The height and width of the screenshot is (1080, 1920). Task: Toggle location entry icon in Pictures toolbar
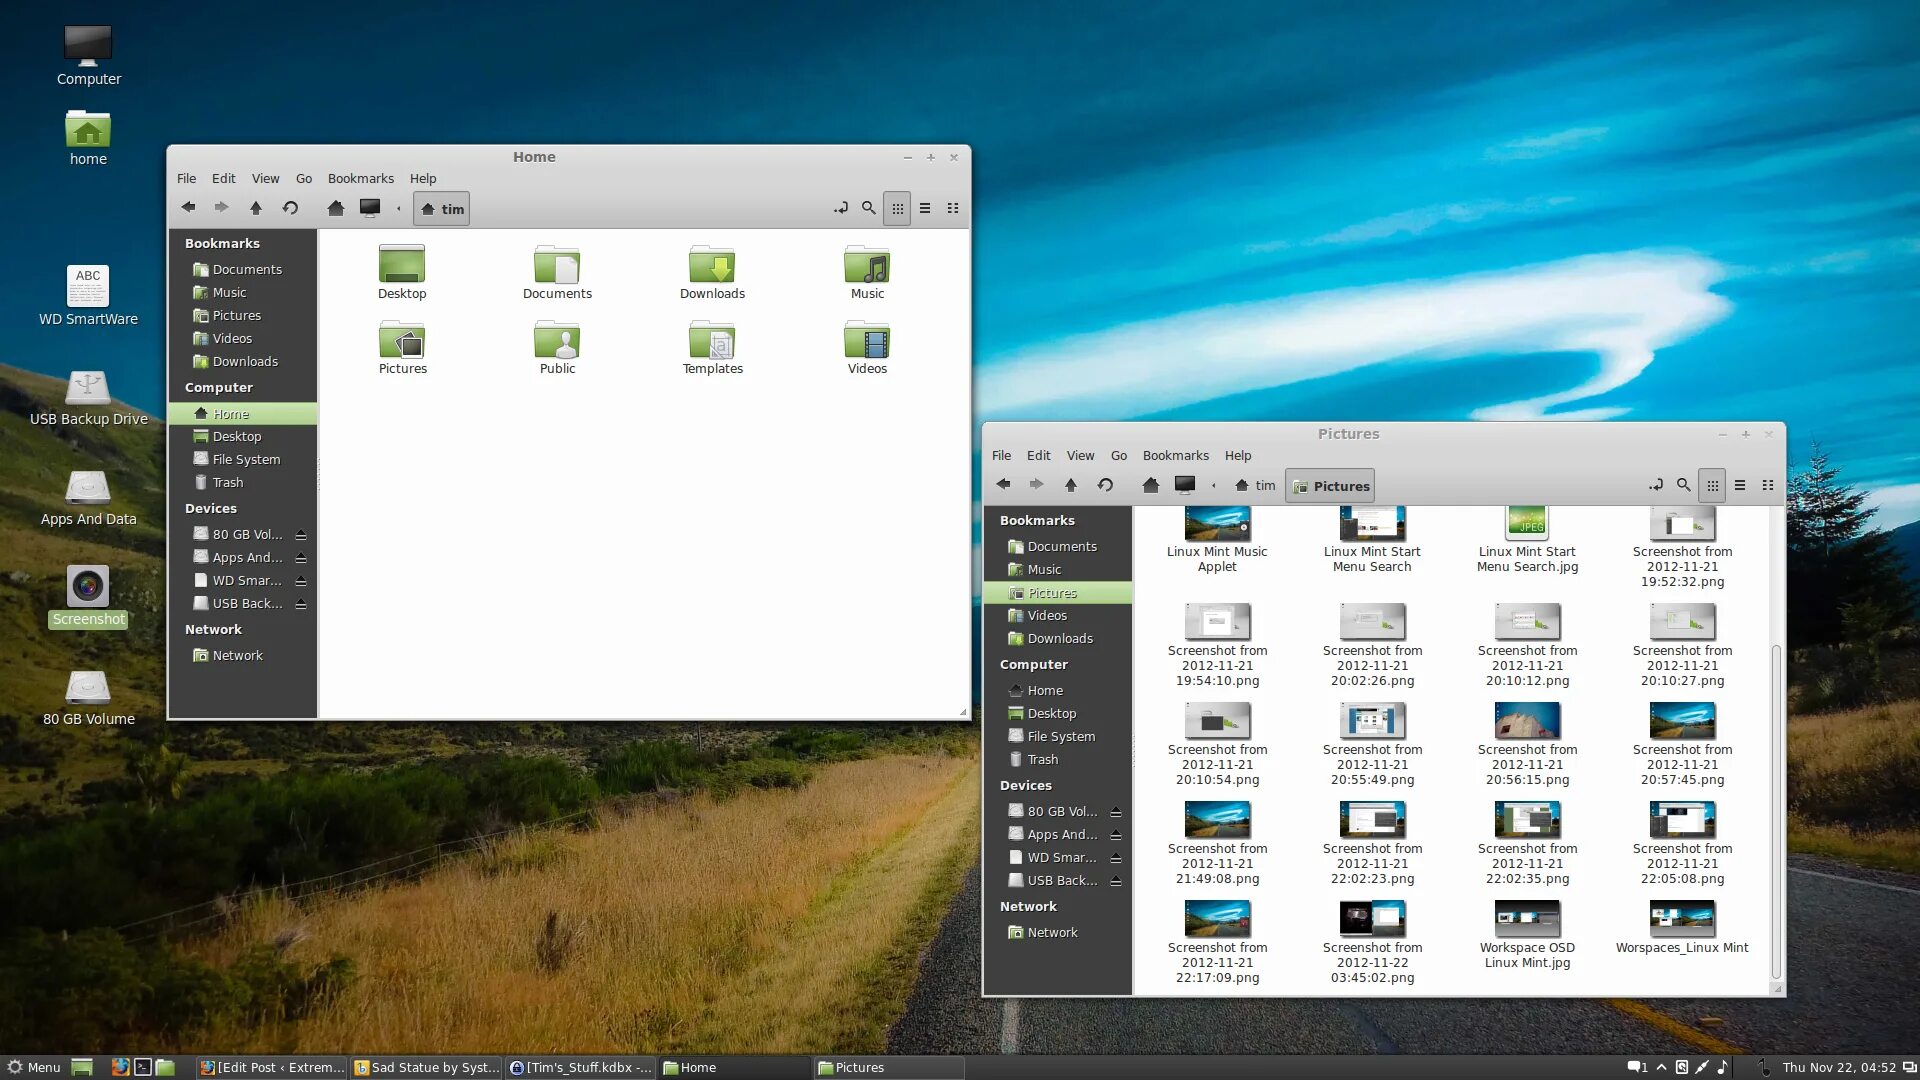(x=1656, y=485)
